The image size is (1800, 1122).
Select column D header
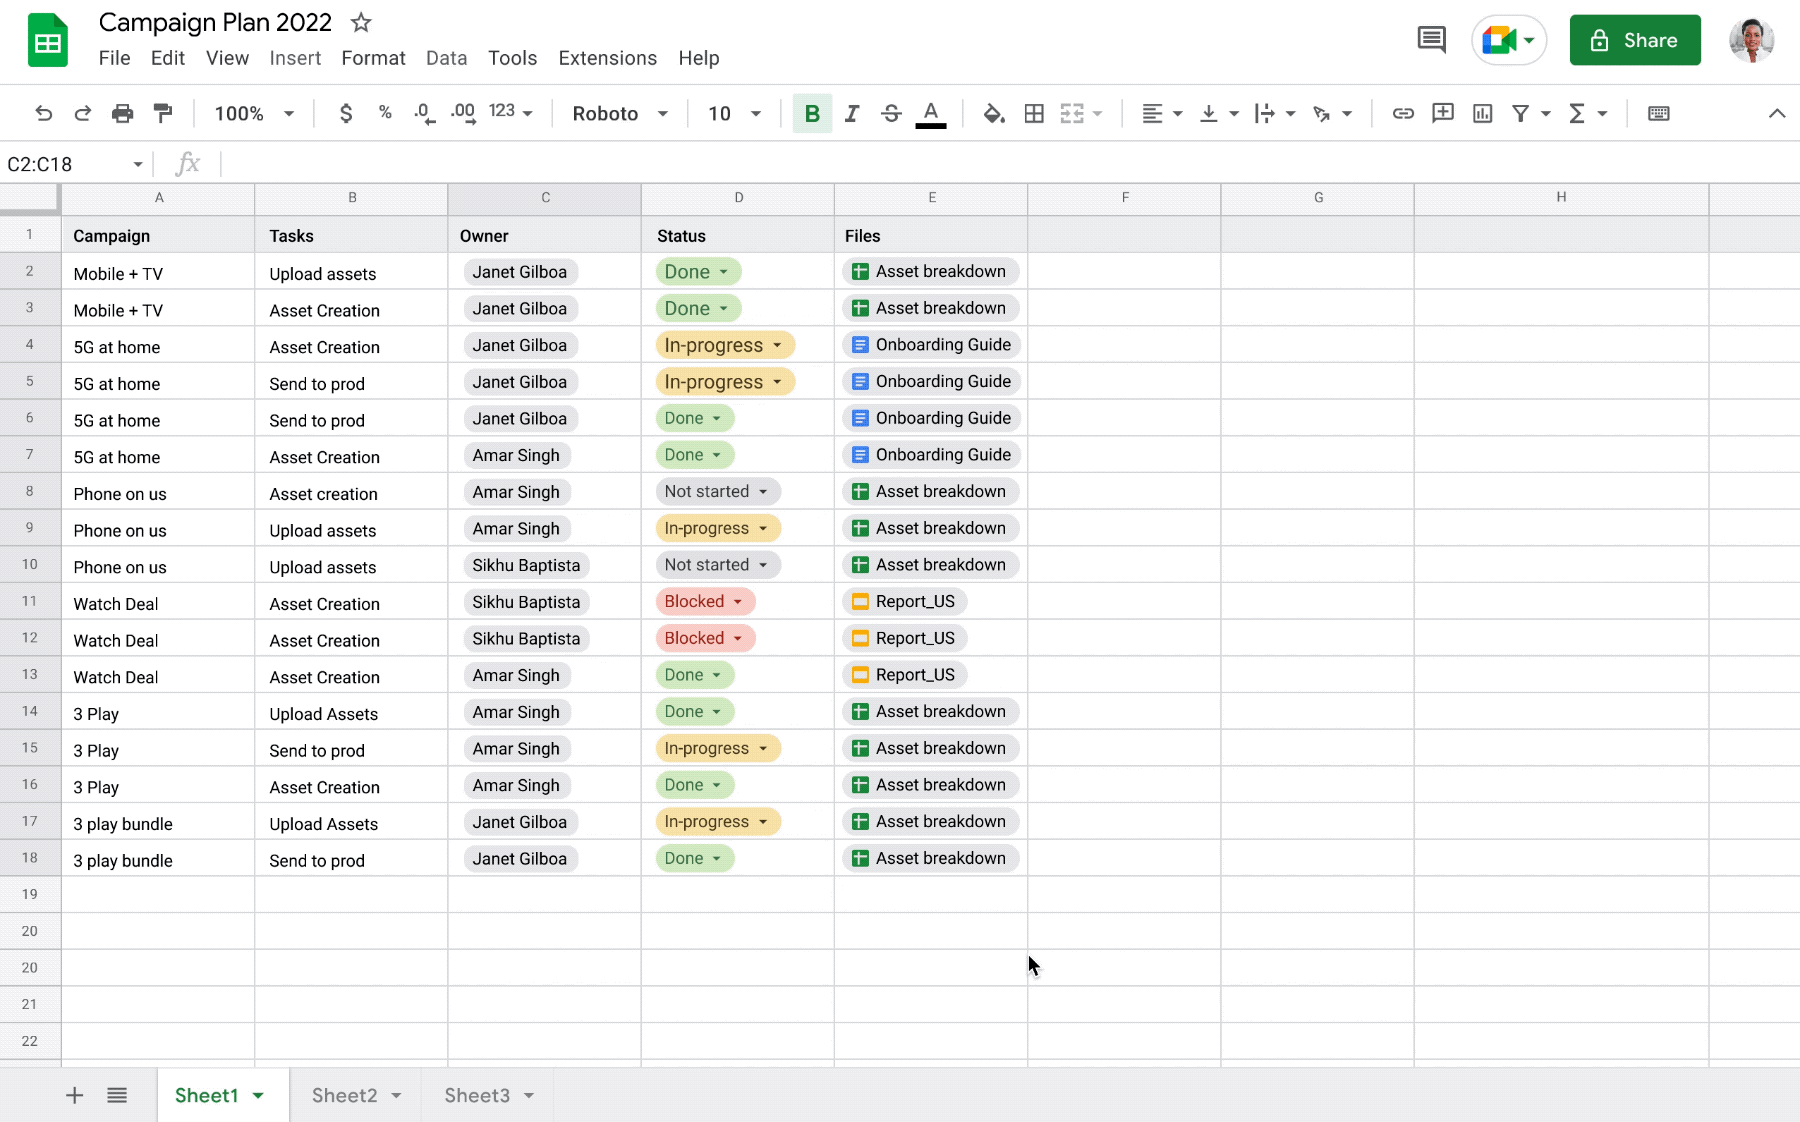pos(738,198)
